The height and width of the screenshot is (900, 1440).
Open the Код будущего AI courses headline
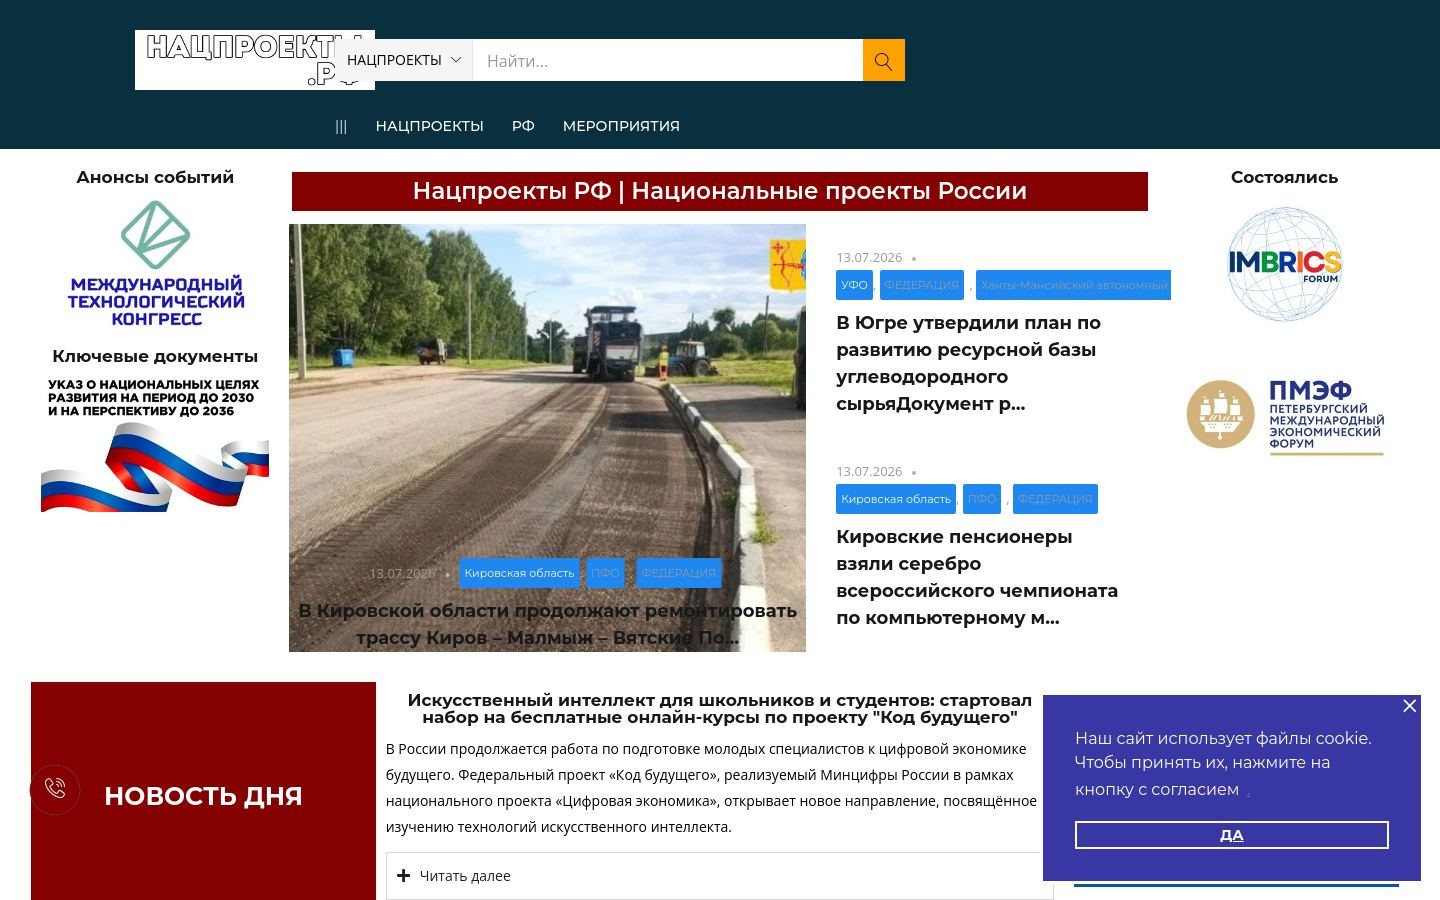[x=720, y=708]
